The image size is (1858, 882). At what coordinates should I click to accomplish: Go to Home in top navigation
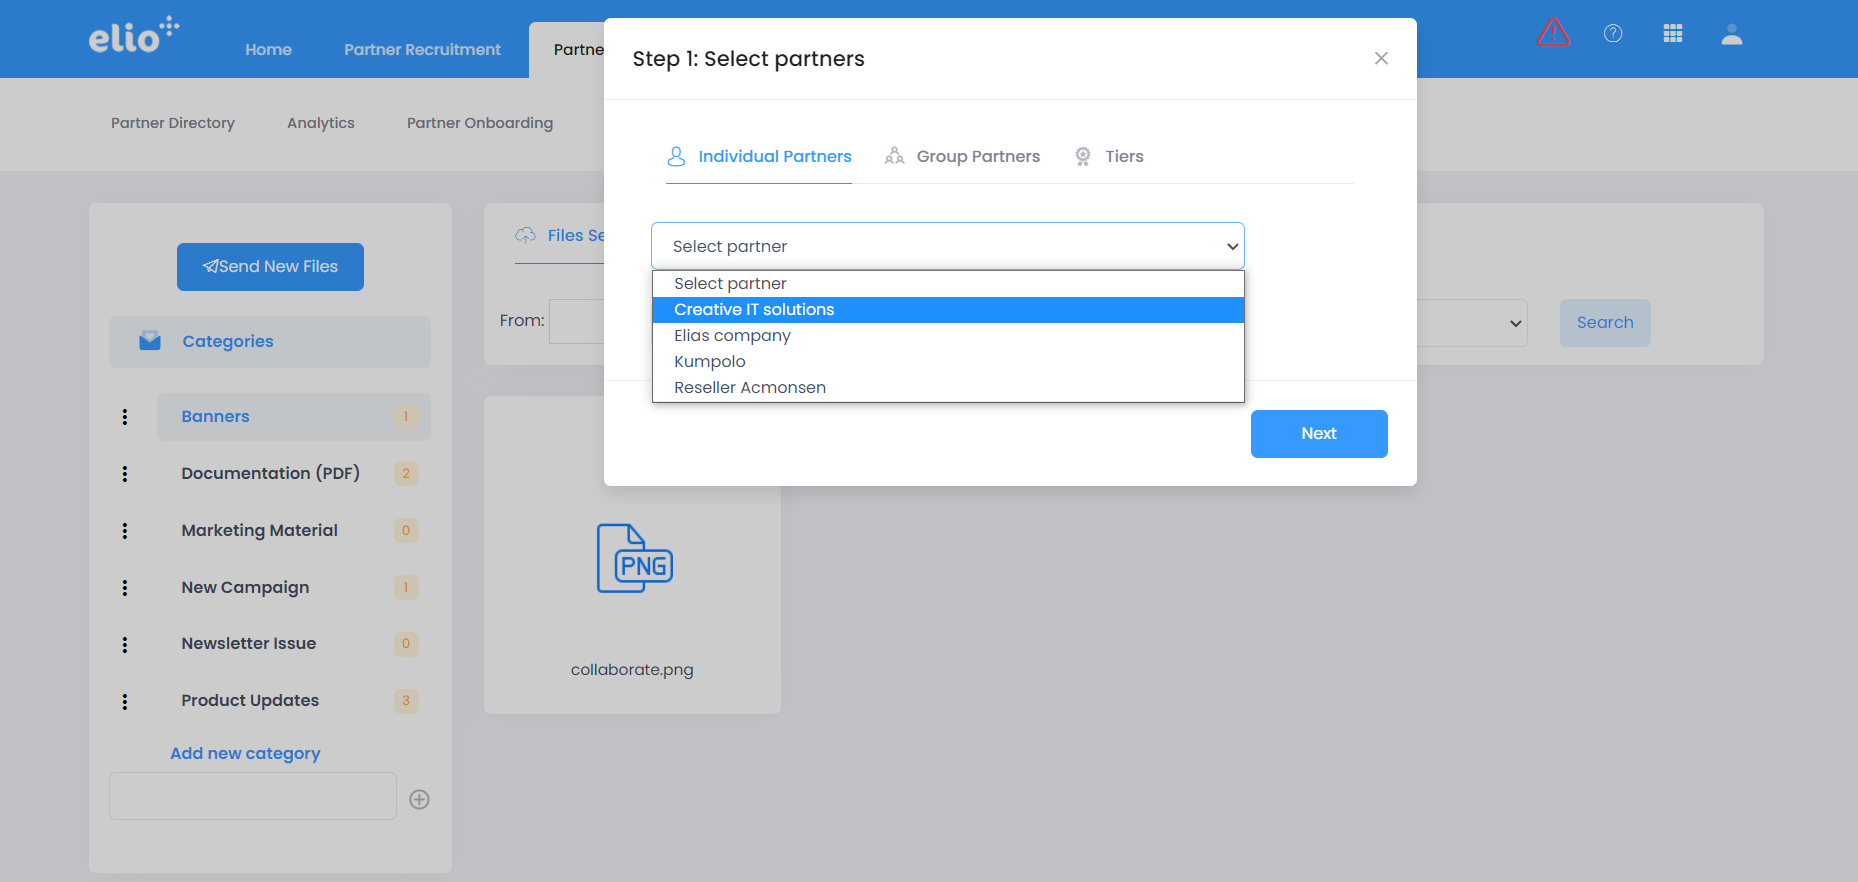point(269,49)
